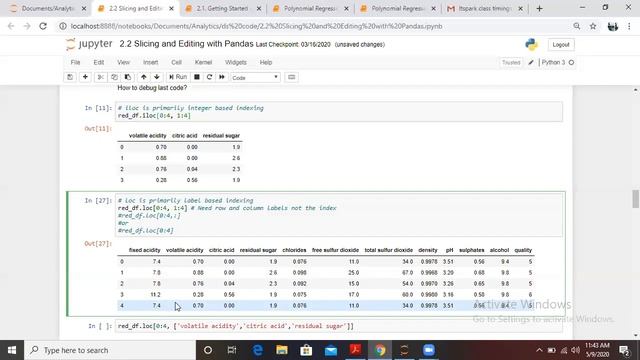
Task: Click the Logout button
Action: 560,44
